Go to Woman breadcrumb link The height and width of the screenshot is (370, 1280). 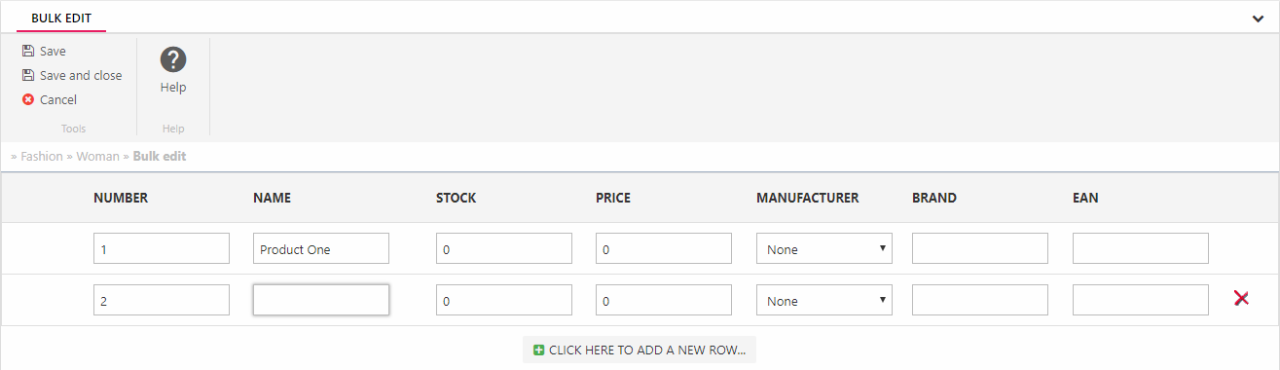pyautogui.click(x=97, y=156)
